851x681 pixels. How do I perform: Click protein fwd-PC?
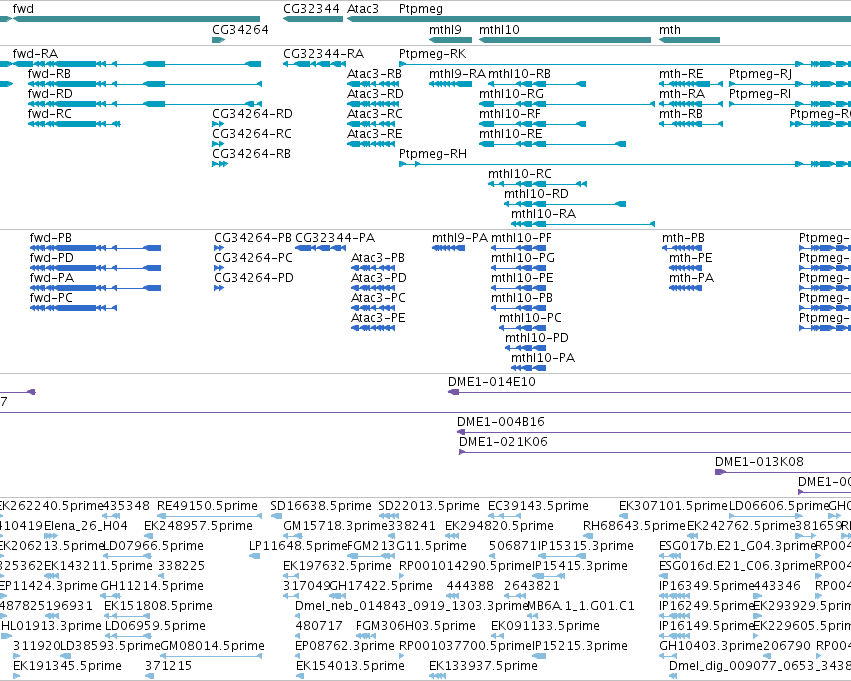tap(73, 308)
